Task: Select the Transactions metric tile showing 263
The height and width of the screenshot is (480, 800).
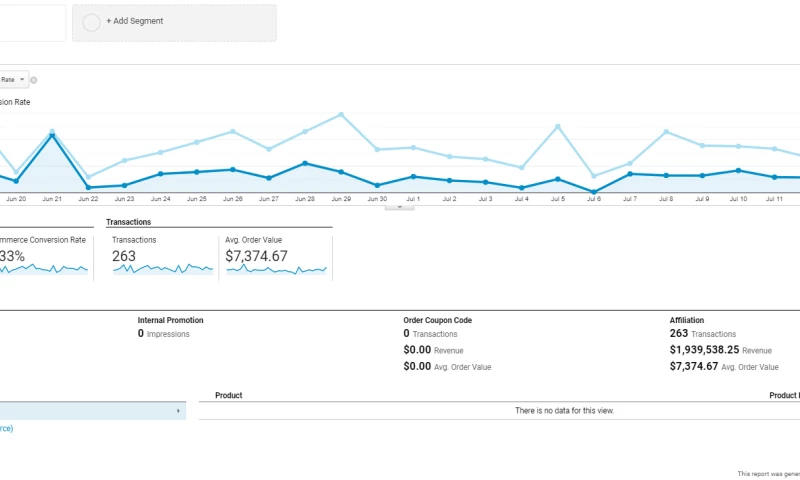Action: tap(161, 256)
